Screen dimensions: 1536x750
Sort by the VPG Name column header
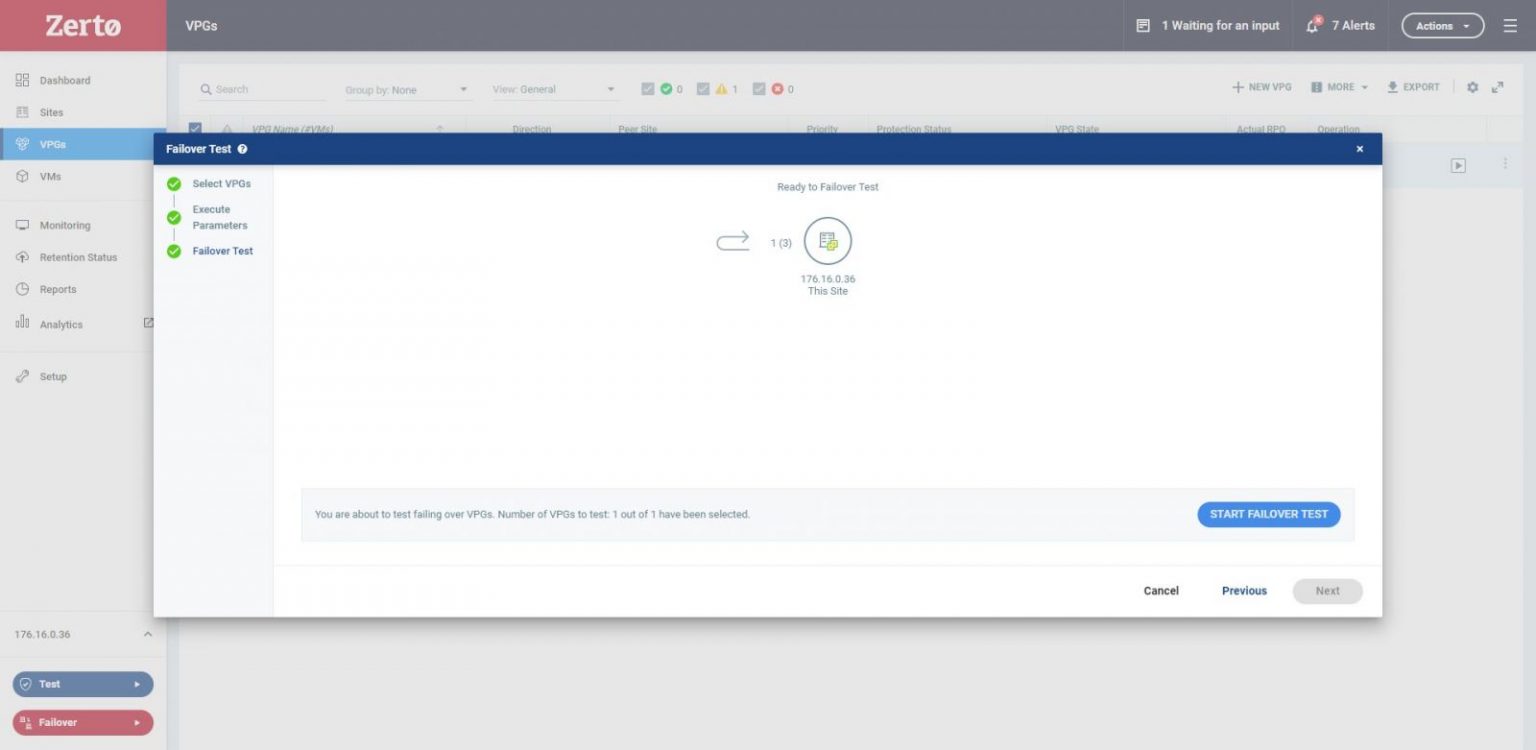coord(292,129)
